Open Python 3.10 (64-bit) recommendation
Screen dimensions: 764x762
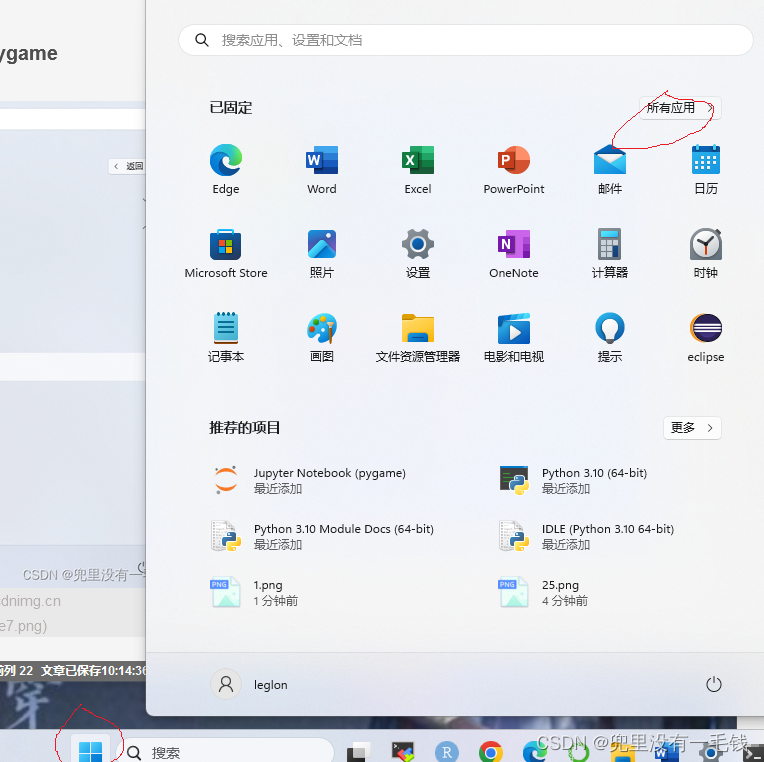pos(574,480)
